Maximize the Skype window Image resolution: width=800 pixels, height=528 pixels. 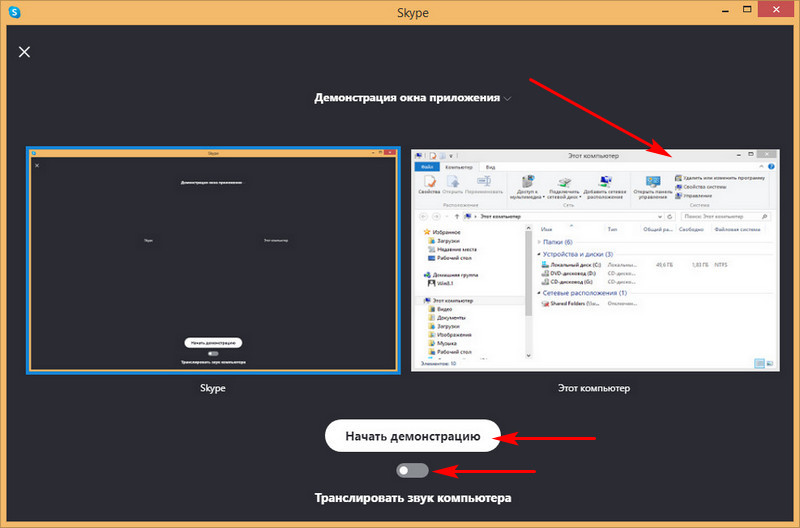coord(747,10)
